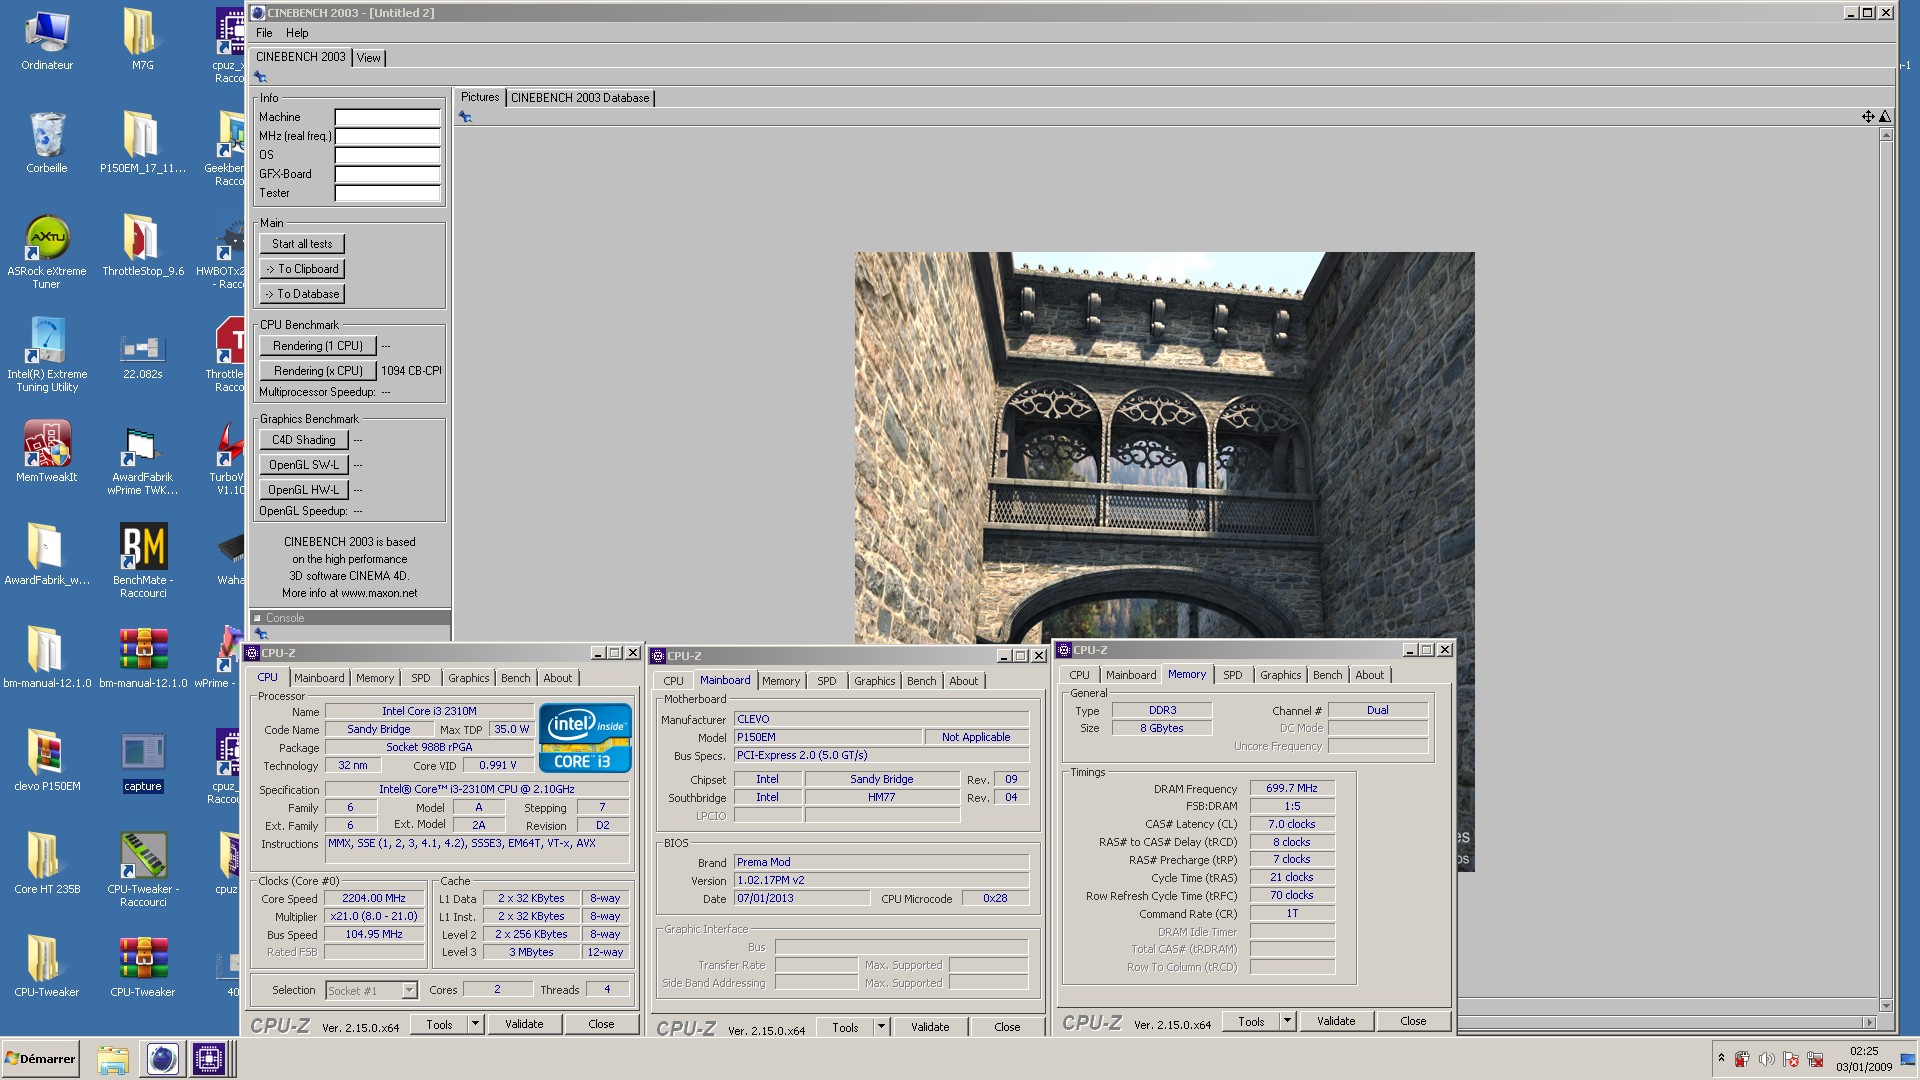Switch to CINEBENCH 2003 Database tab

580,98
